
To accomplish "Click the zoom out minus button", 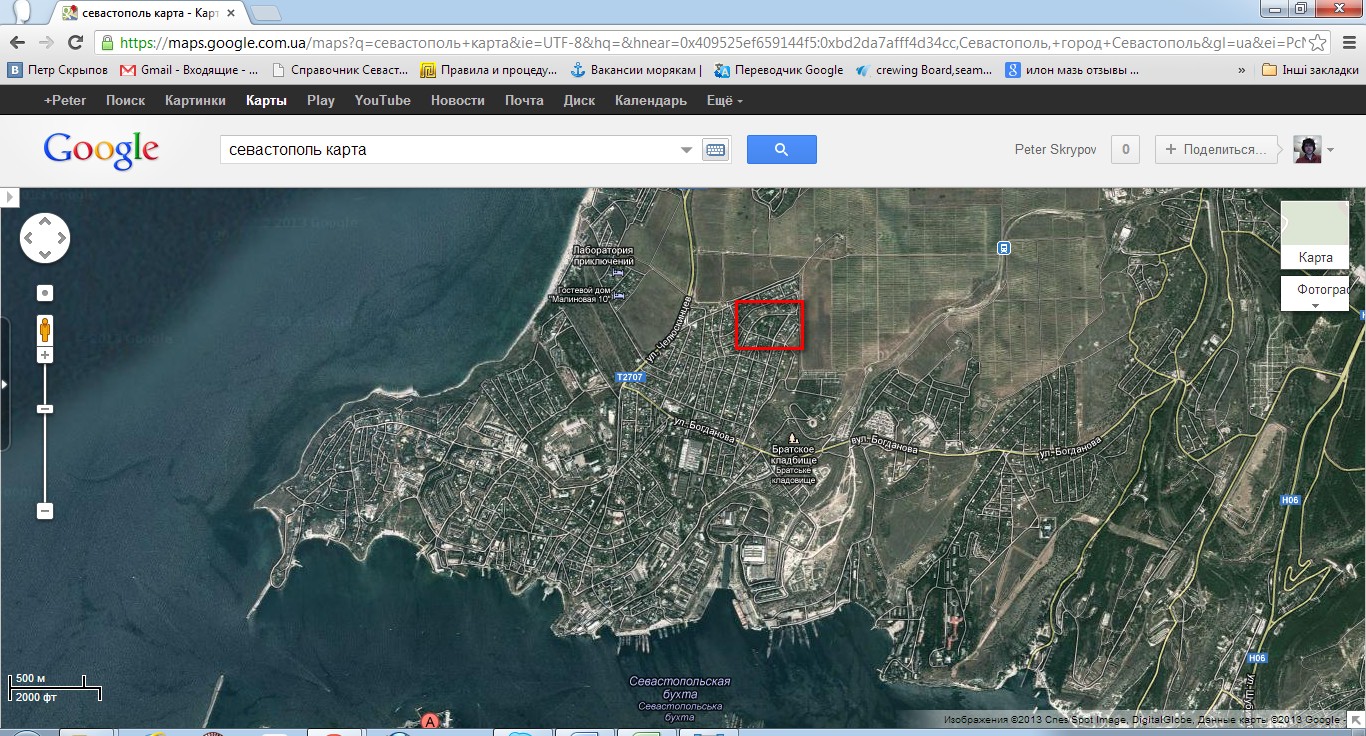I will [45, 511].
